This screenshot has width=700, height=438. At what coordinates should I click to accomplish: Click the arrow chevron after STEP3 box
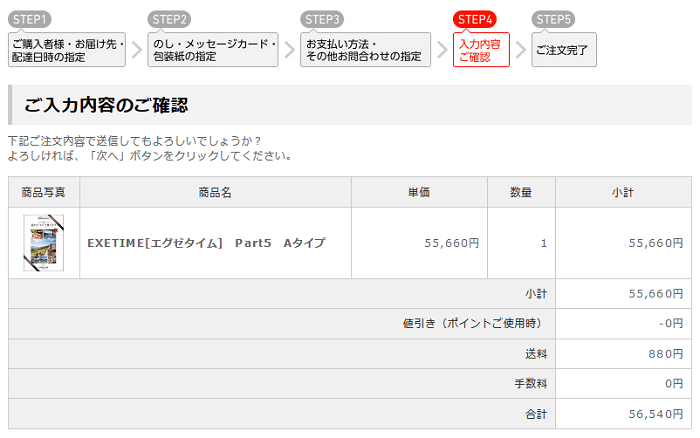click(x=441, y=50)
